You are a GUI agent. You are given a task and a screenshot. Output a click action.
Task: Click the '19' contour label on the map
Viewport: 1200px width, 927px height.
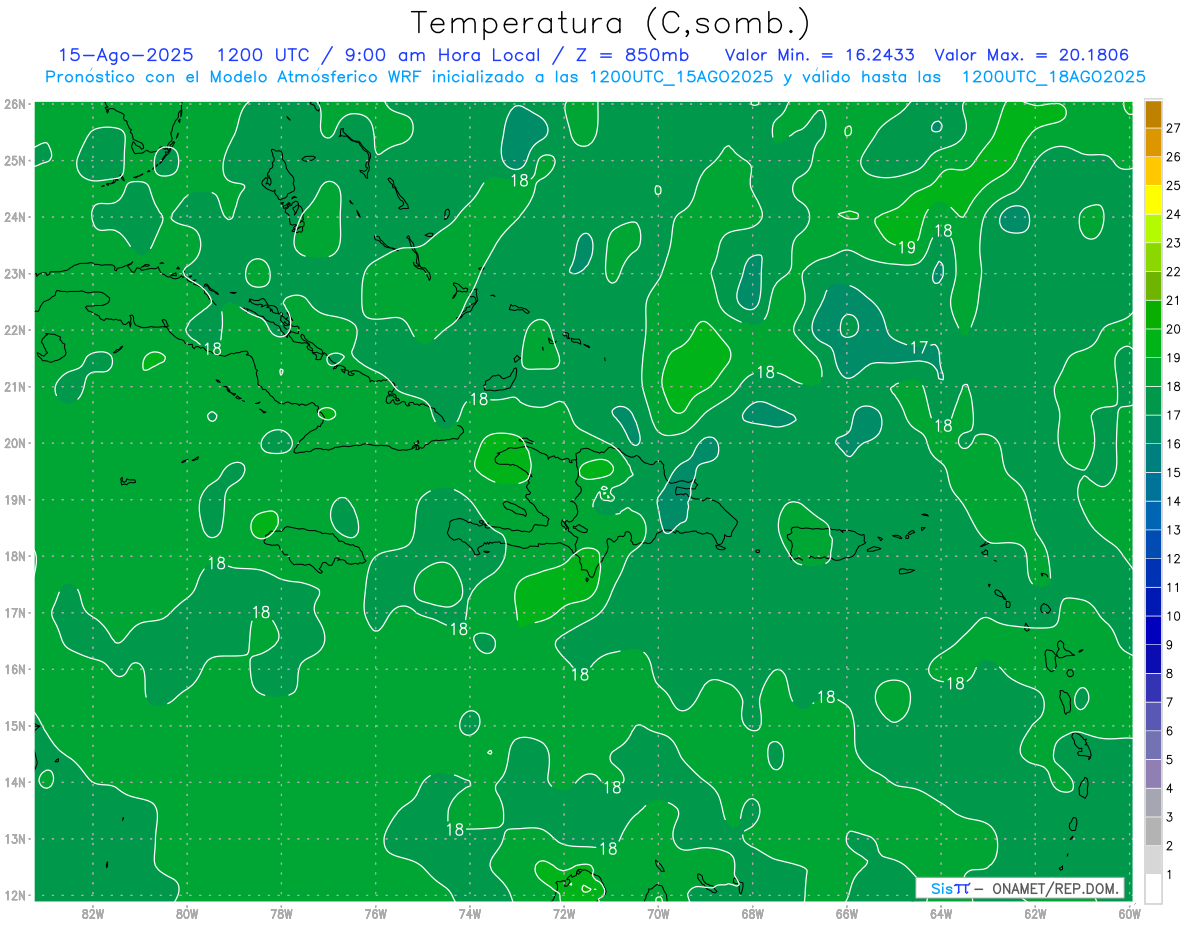pyautogui.click(x=906, y=248)
